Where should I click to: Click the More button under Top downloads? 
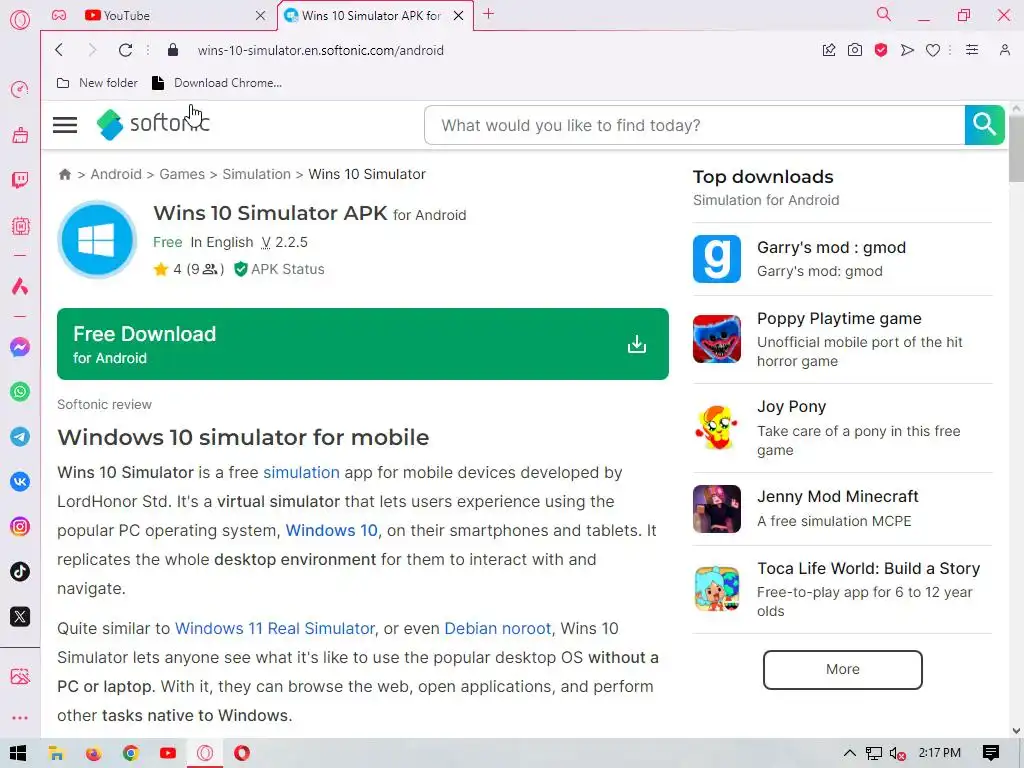[842, 669]
